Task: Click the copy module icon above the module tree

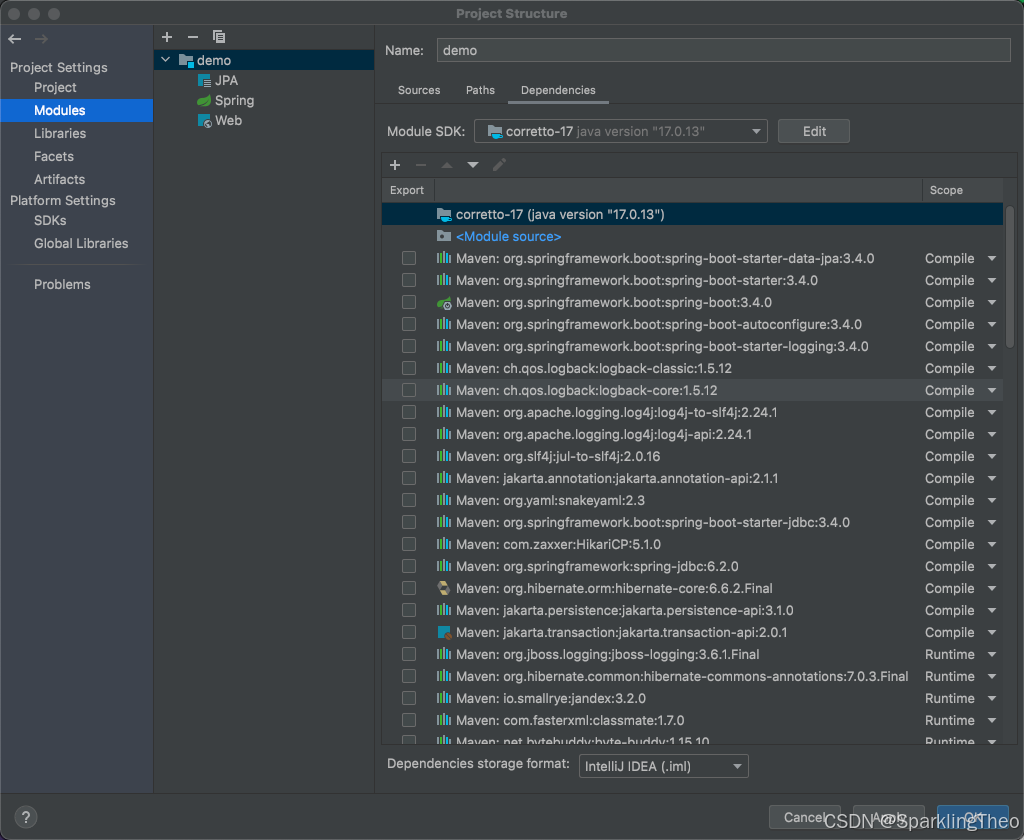Action: 219,37
